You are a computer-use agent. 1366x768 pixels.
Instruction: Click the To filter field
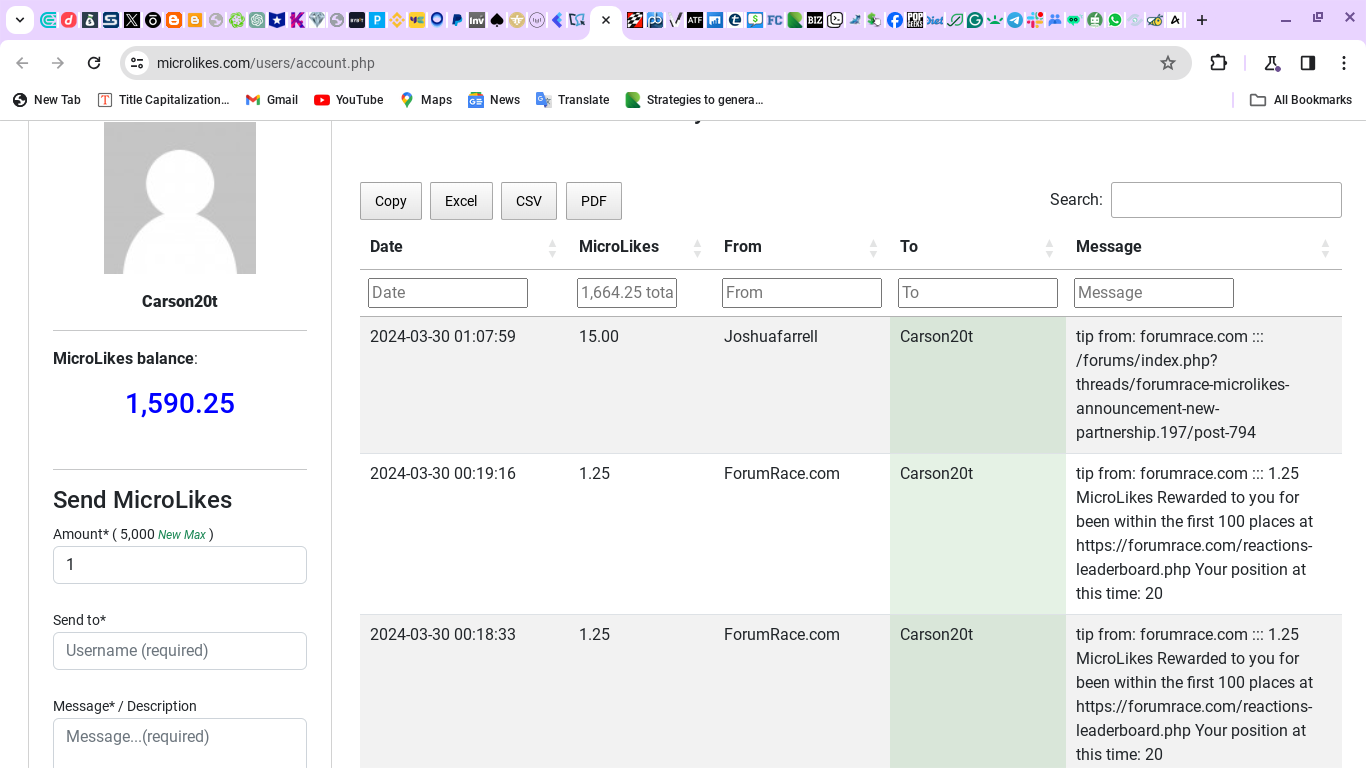(x=978, y=293)
